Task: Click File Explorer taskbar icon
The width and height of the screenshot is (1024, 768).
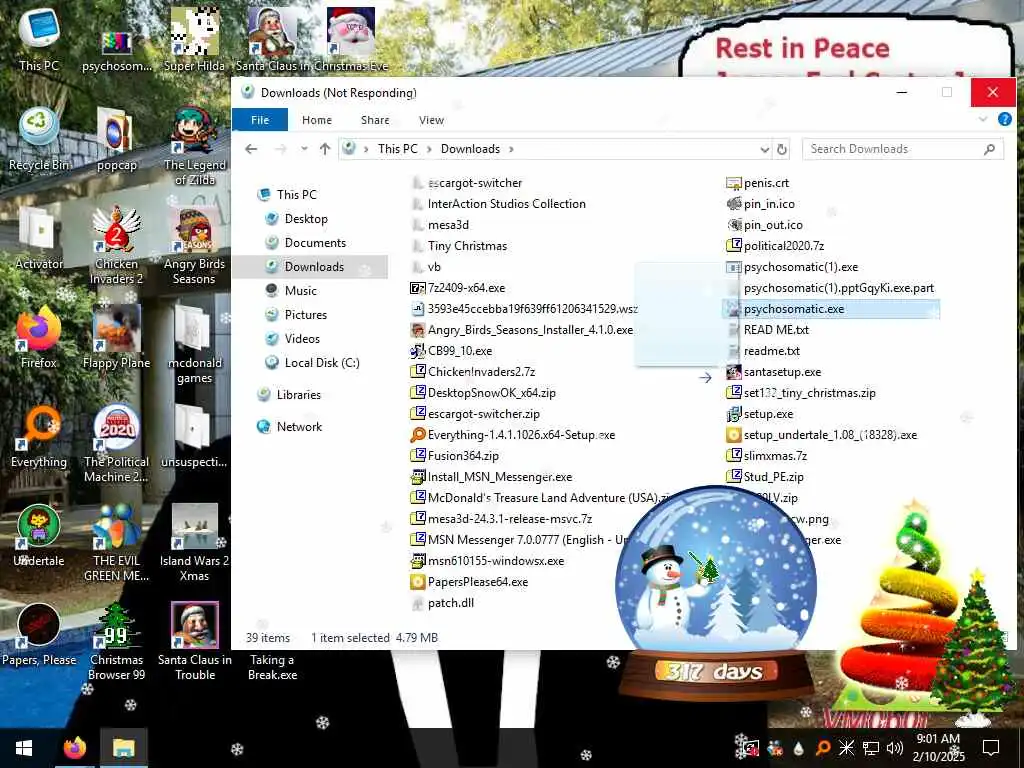Action: pyautogui.click(x=123, y=748)
